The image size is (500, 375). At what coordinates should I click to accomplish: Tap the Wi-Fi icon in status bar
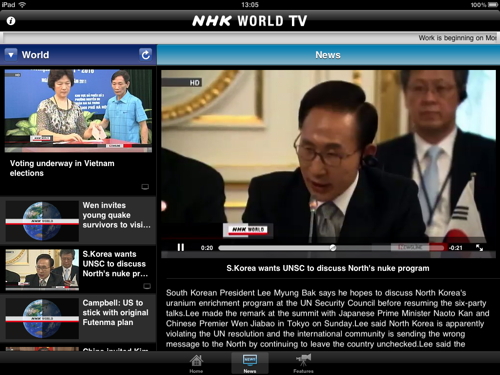click(22, 5)
